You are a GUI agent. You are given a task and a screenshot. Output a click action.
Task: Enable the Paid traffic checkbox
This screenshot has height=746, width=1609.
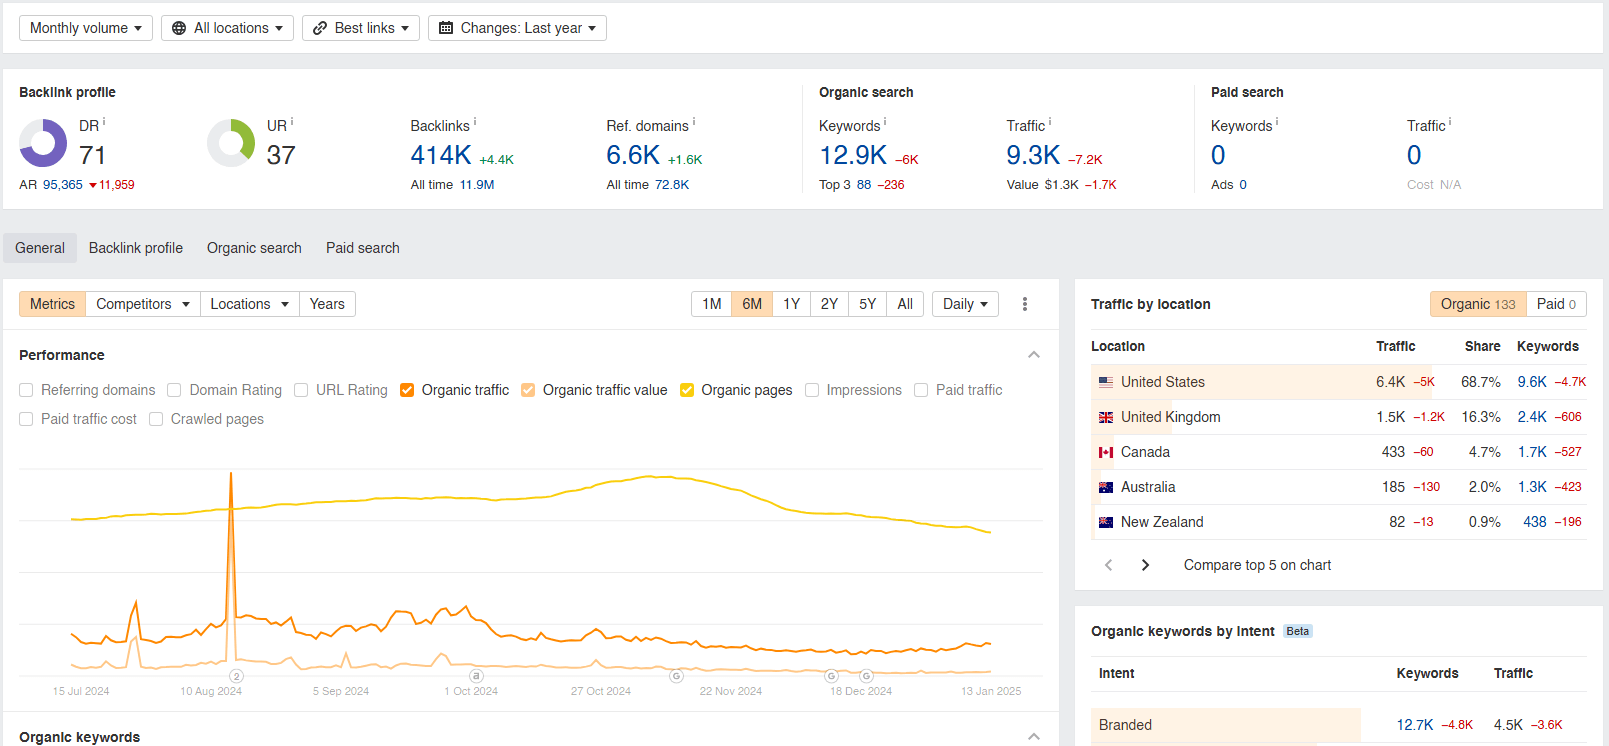921,390
